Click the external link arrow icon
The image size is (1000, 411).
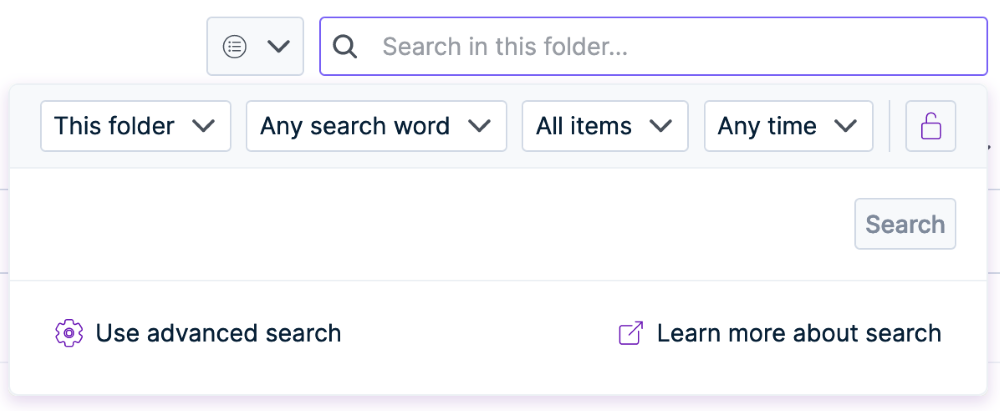coord(631,333)
